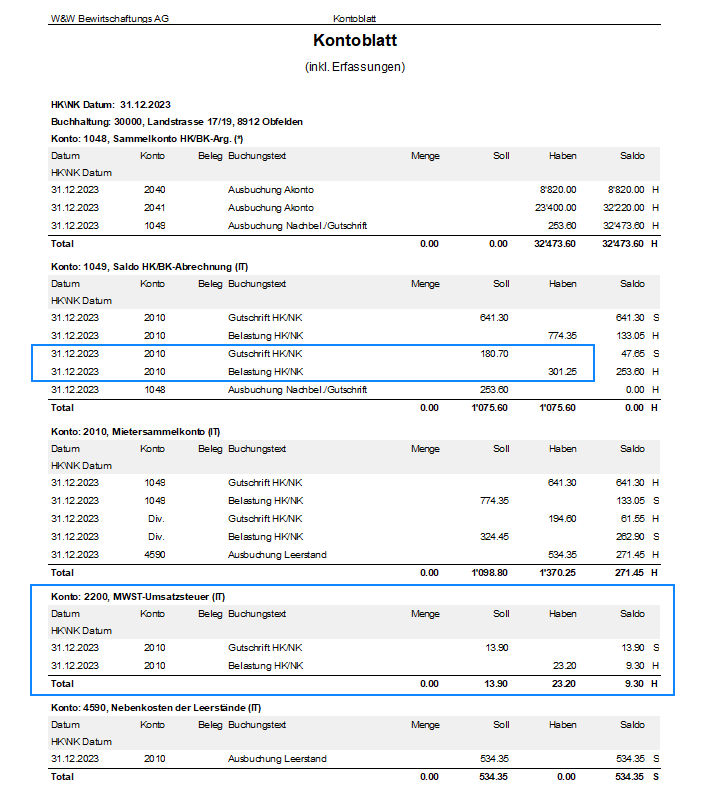The height and width of the screenshot is (797, 706).
Task: Click the bold Kontoblatt title
Action: tap(355, 40)
